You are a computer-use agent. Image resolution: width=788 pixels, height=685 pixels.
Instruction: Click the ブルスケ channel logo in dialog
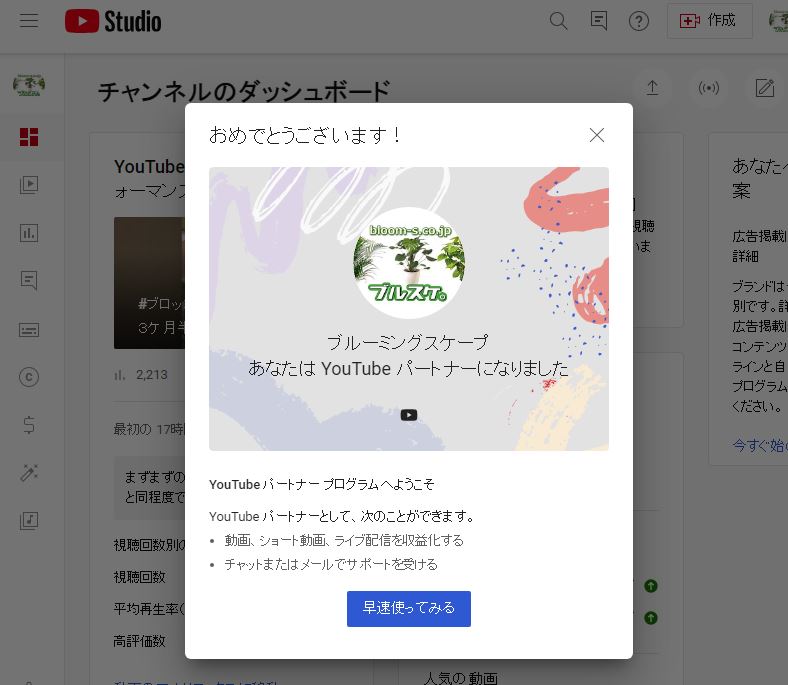click(409, 263)
